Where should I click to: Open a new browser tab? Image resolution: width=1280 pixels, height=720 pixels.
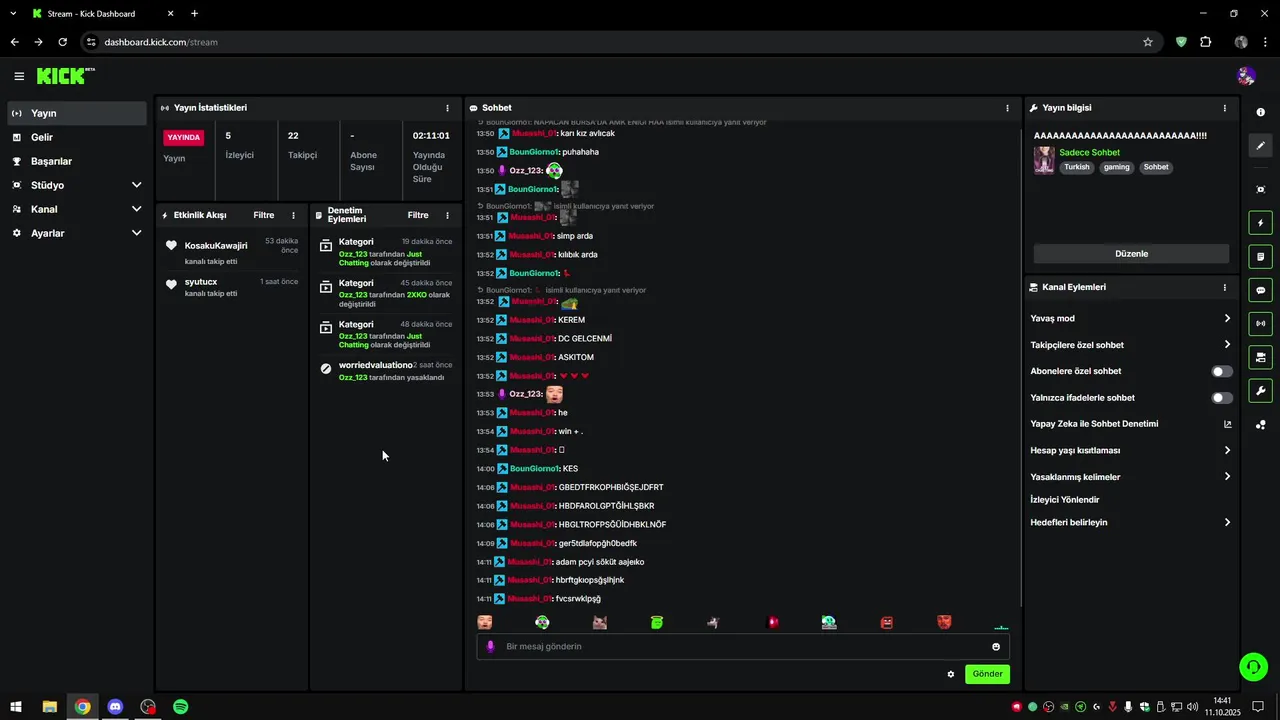(x=194, y=14)
